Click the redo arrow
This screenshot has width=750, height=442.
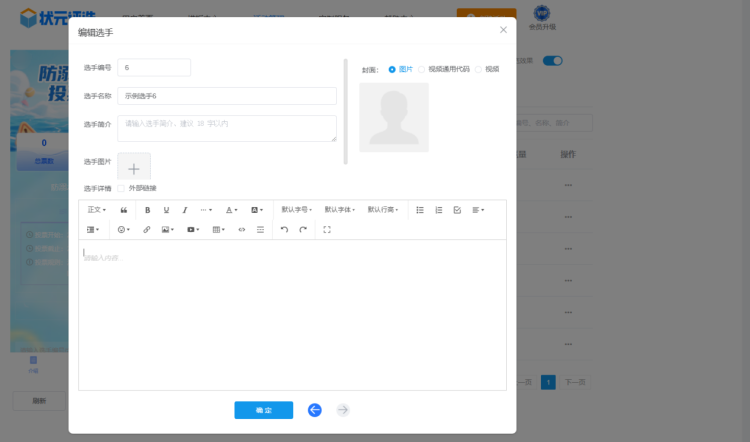[x=303, y=229]
